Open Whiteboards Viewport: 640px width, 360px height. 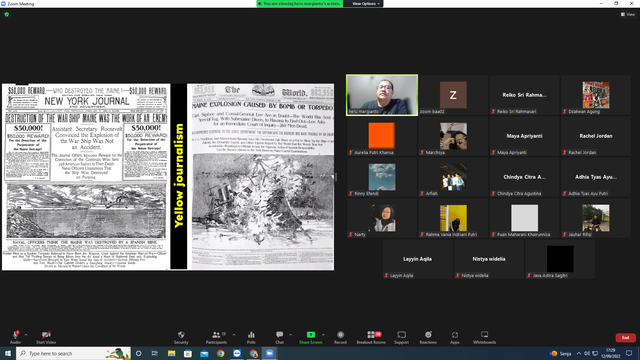484,337
